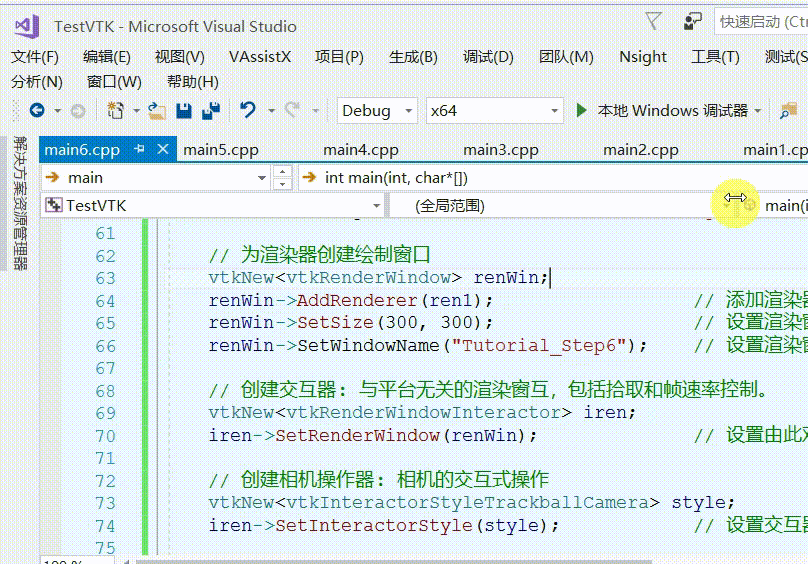Undo the last edit with the undo icon
This screenshot has width=808, height=564.
pos(248,110)
